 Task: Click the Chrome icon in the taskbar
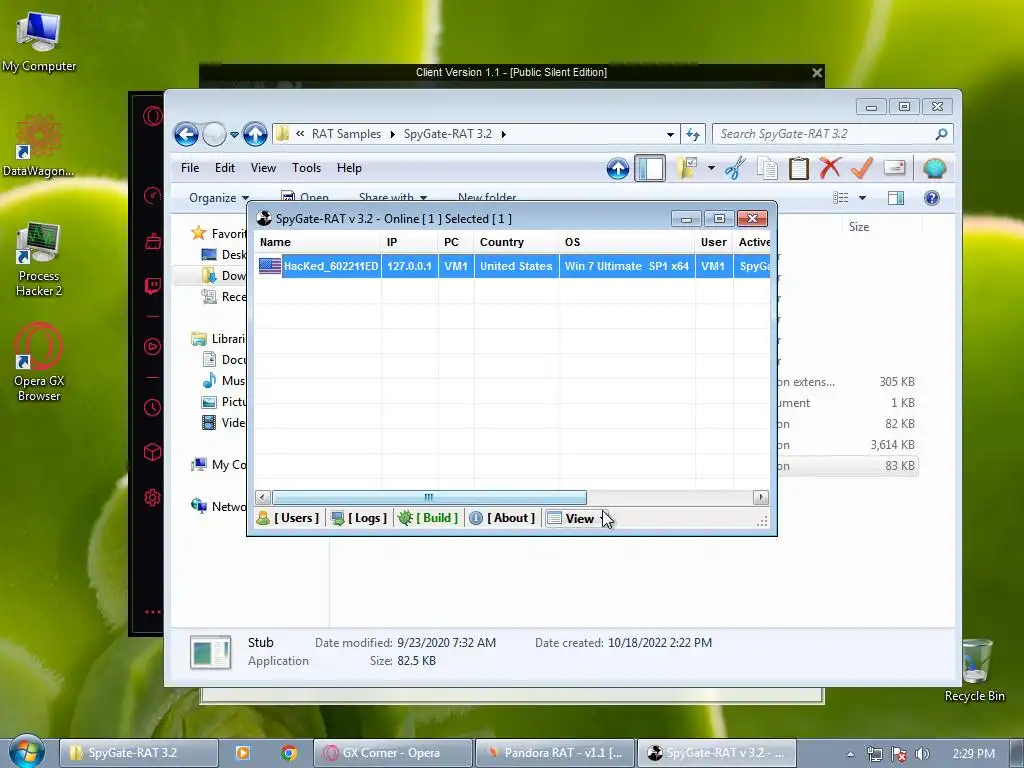tap(289, 753)
